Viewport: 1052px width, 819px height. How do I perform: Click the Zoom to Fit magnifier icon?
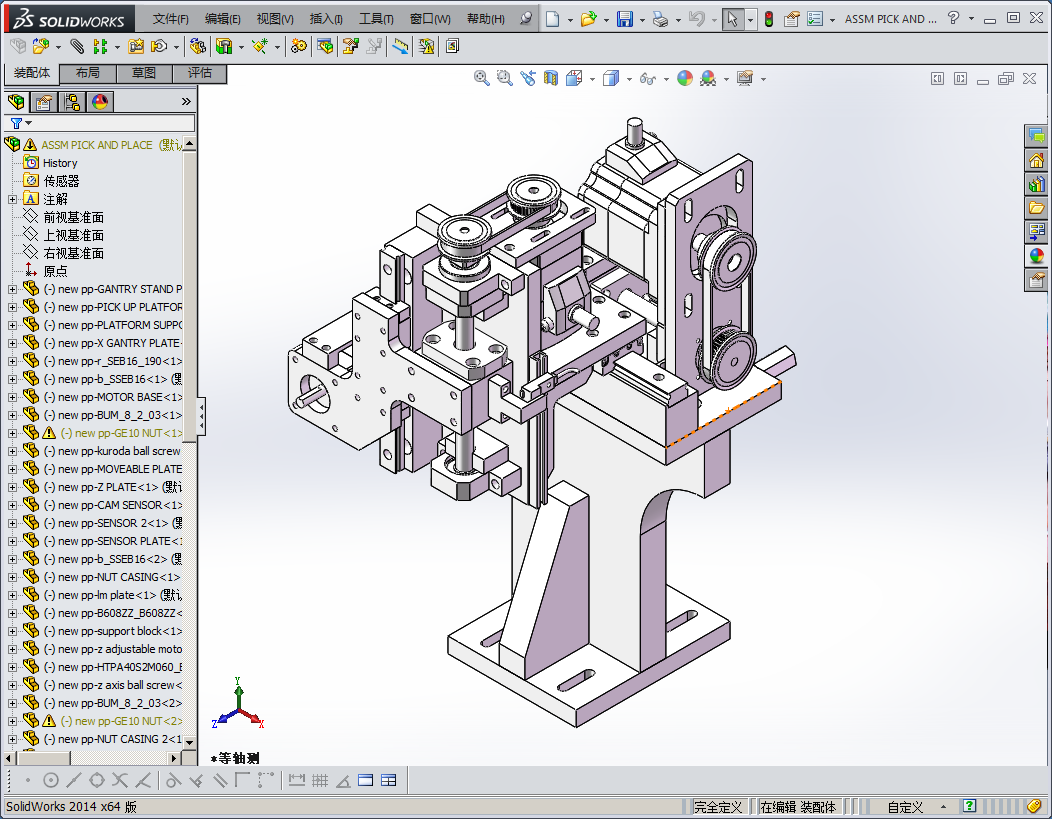481,78
